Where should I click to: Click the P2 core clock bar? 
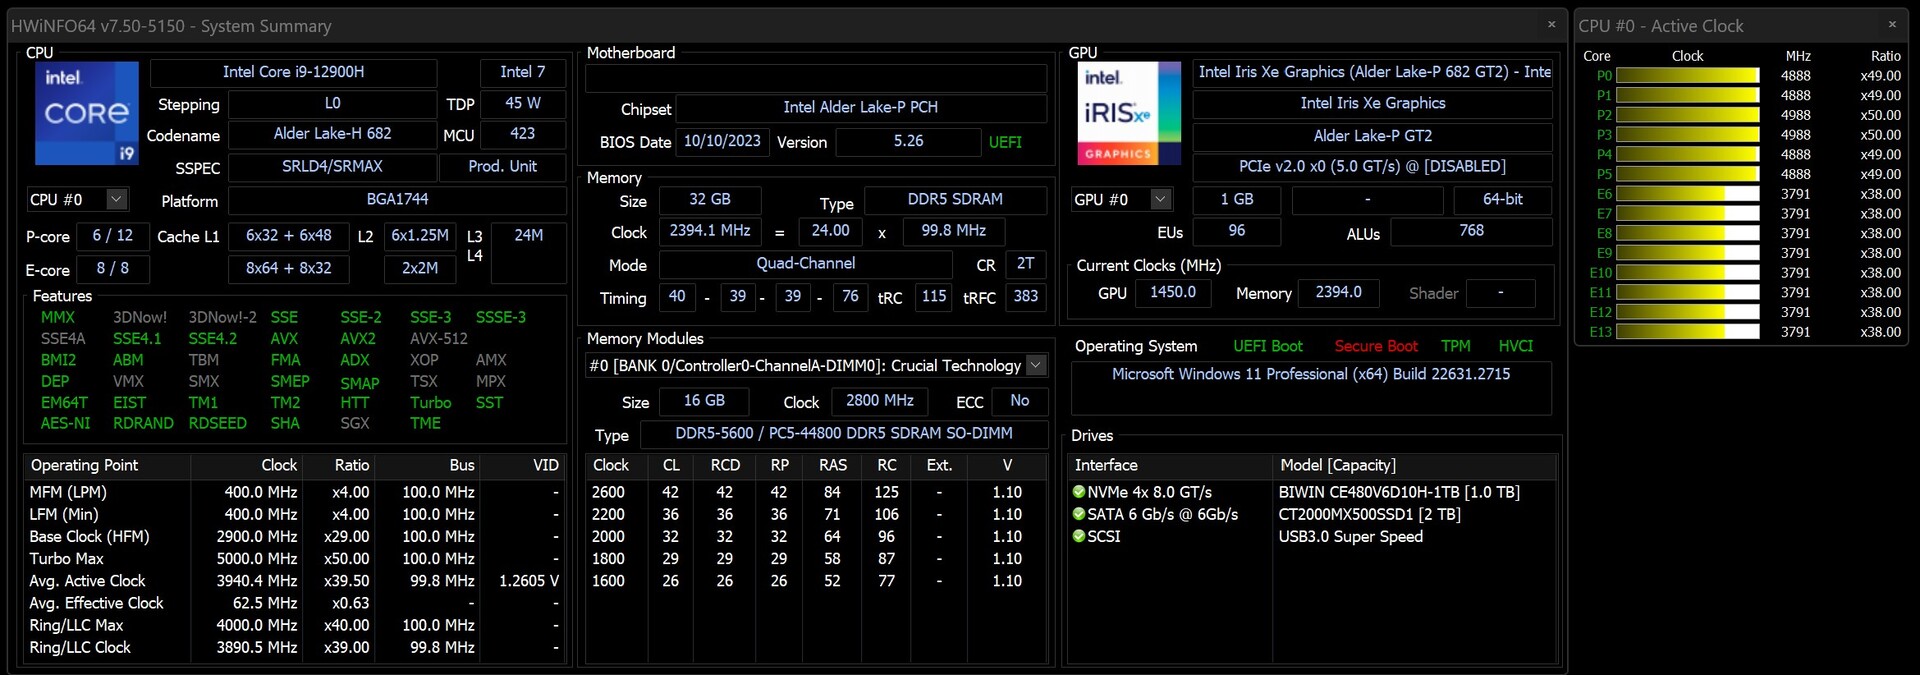(x=1687, y=115)
